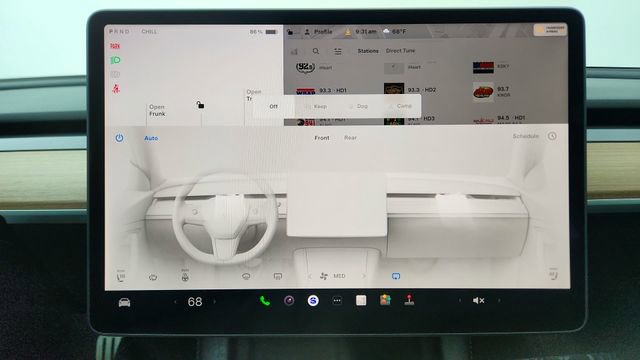
Task: Tap the CHILL drive mode label
Action: pos(149,31)
